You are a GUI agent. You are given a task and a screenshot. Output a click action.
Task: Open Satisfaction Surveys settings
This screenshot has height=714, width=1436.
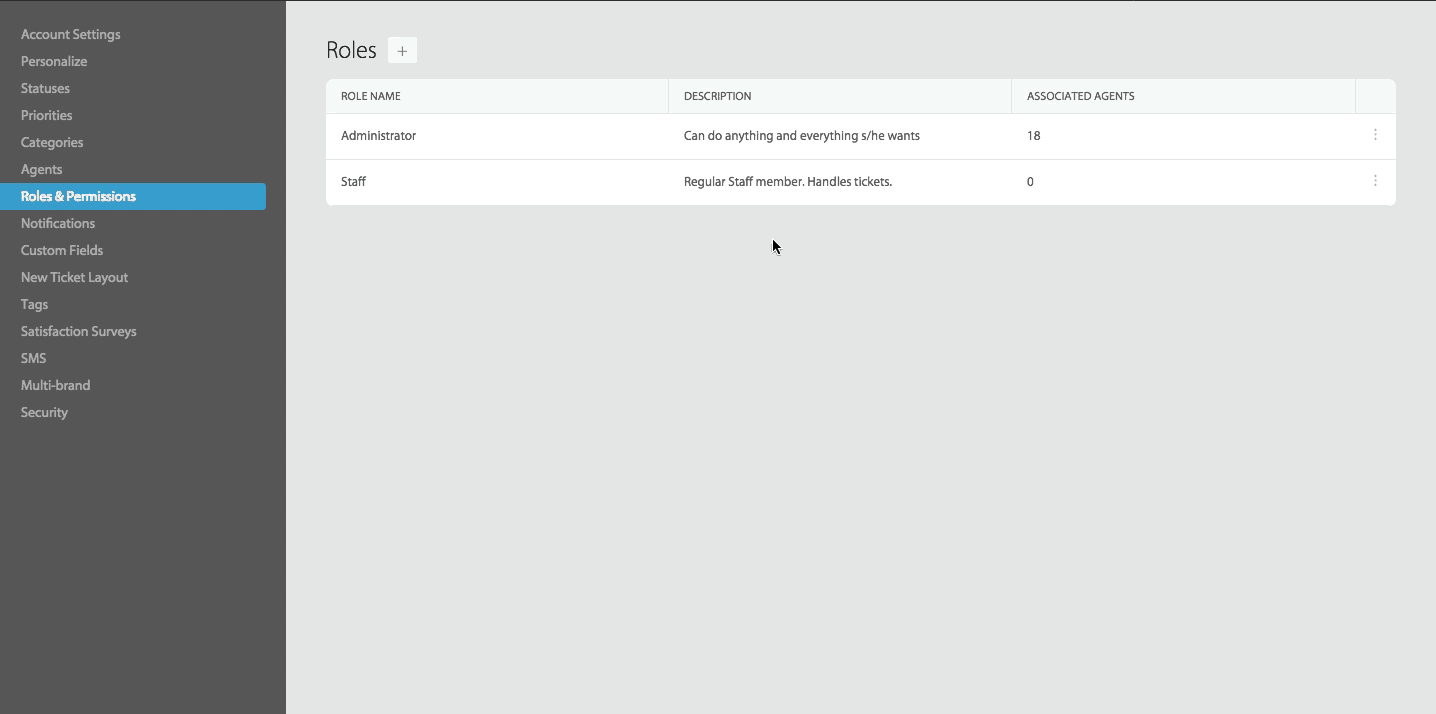(x=78, y=331)
